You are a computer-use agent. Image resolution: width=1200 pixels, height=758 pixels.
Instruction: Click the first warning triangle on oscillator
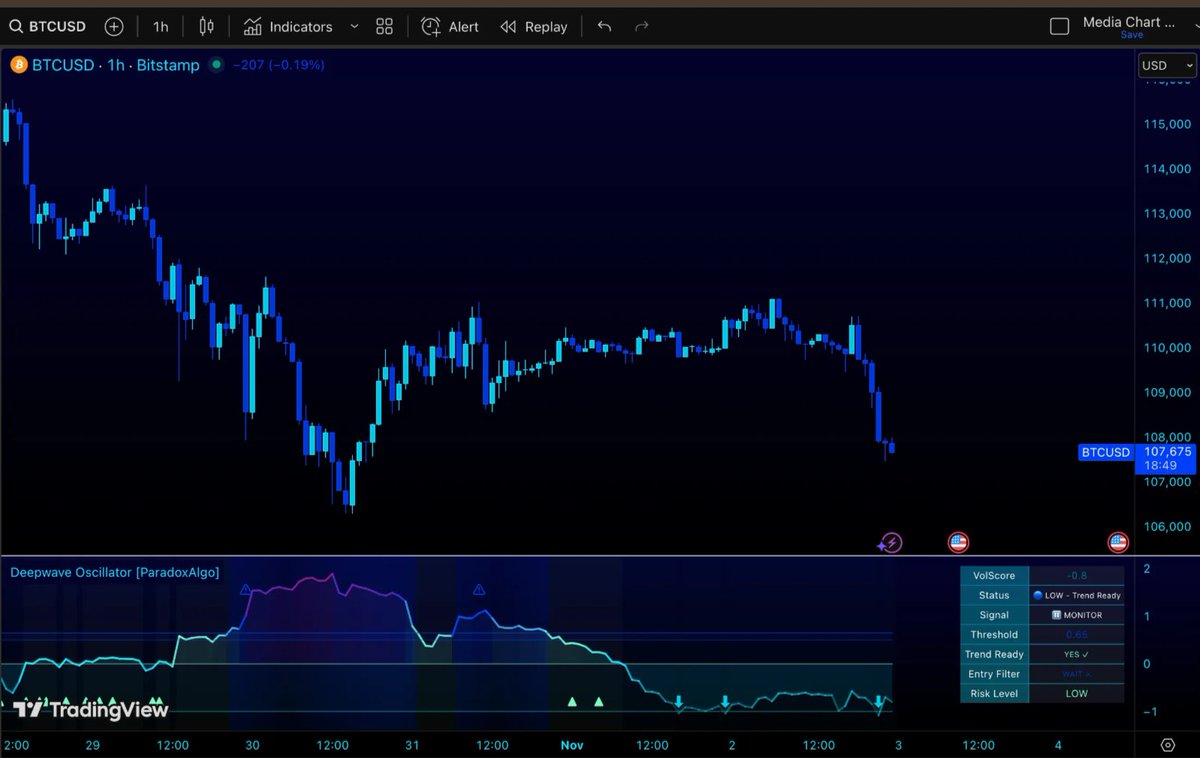[246, 590]
